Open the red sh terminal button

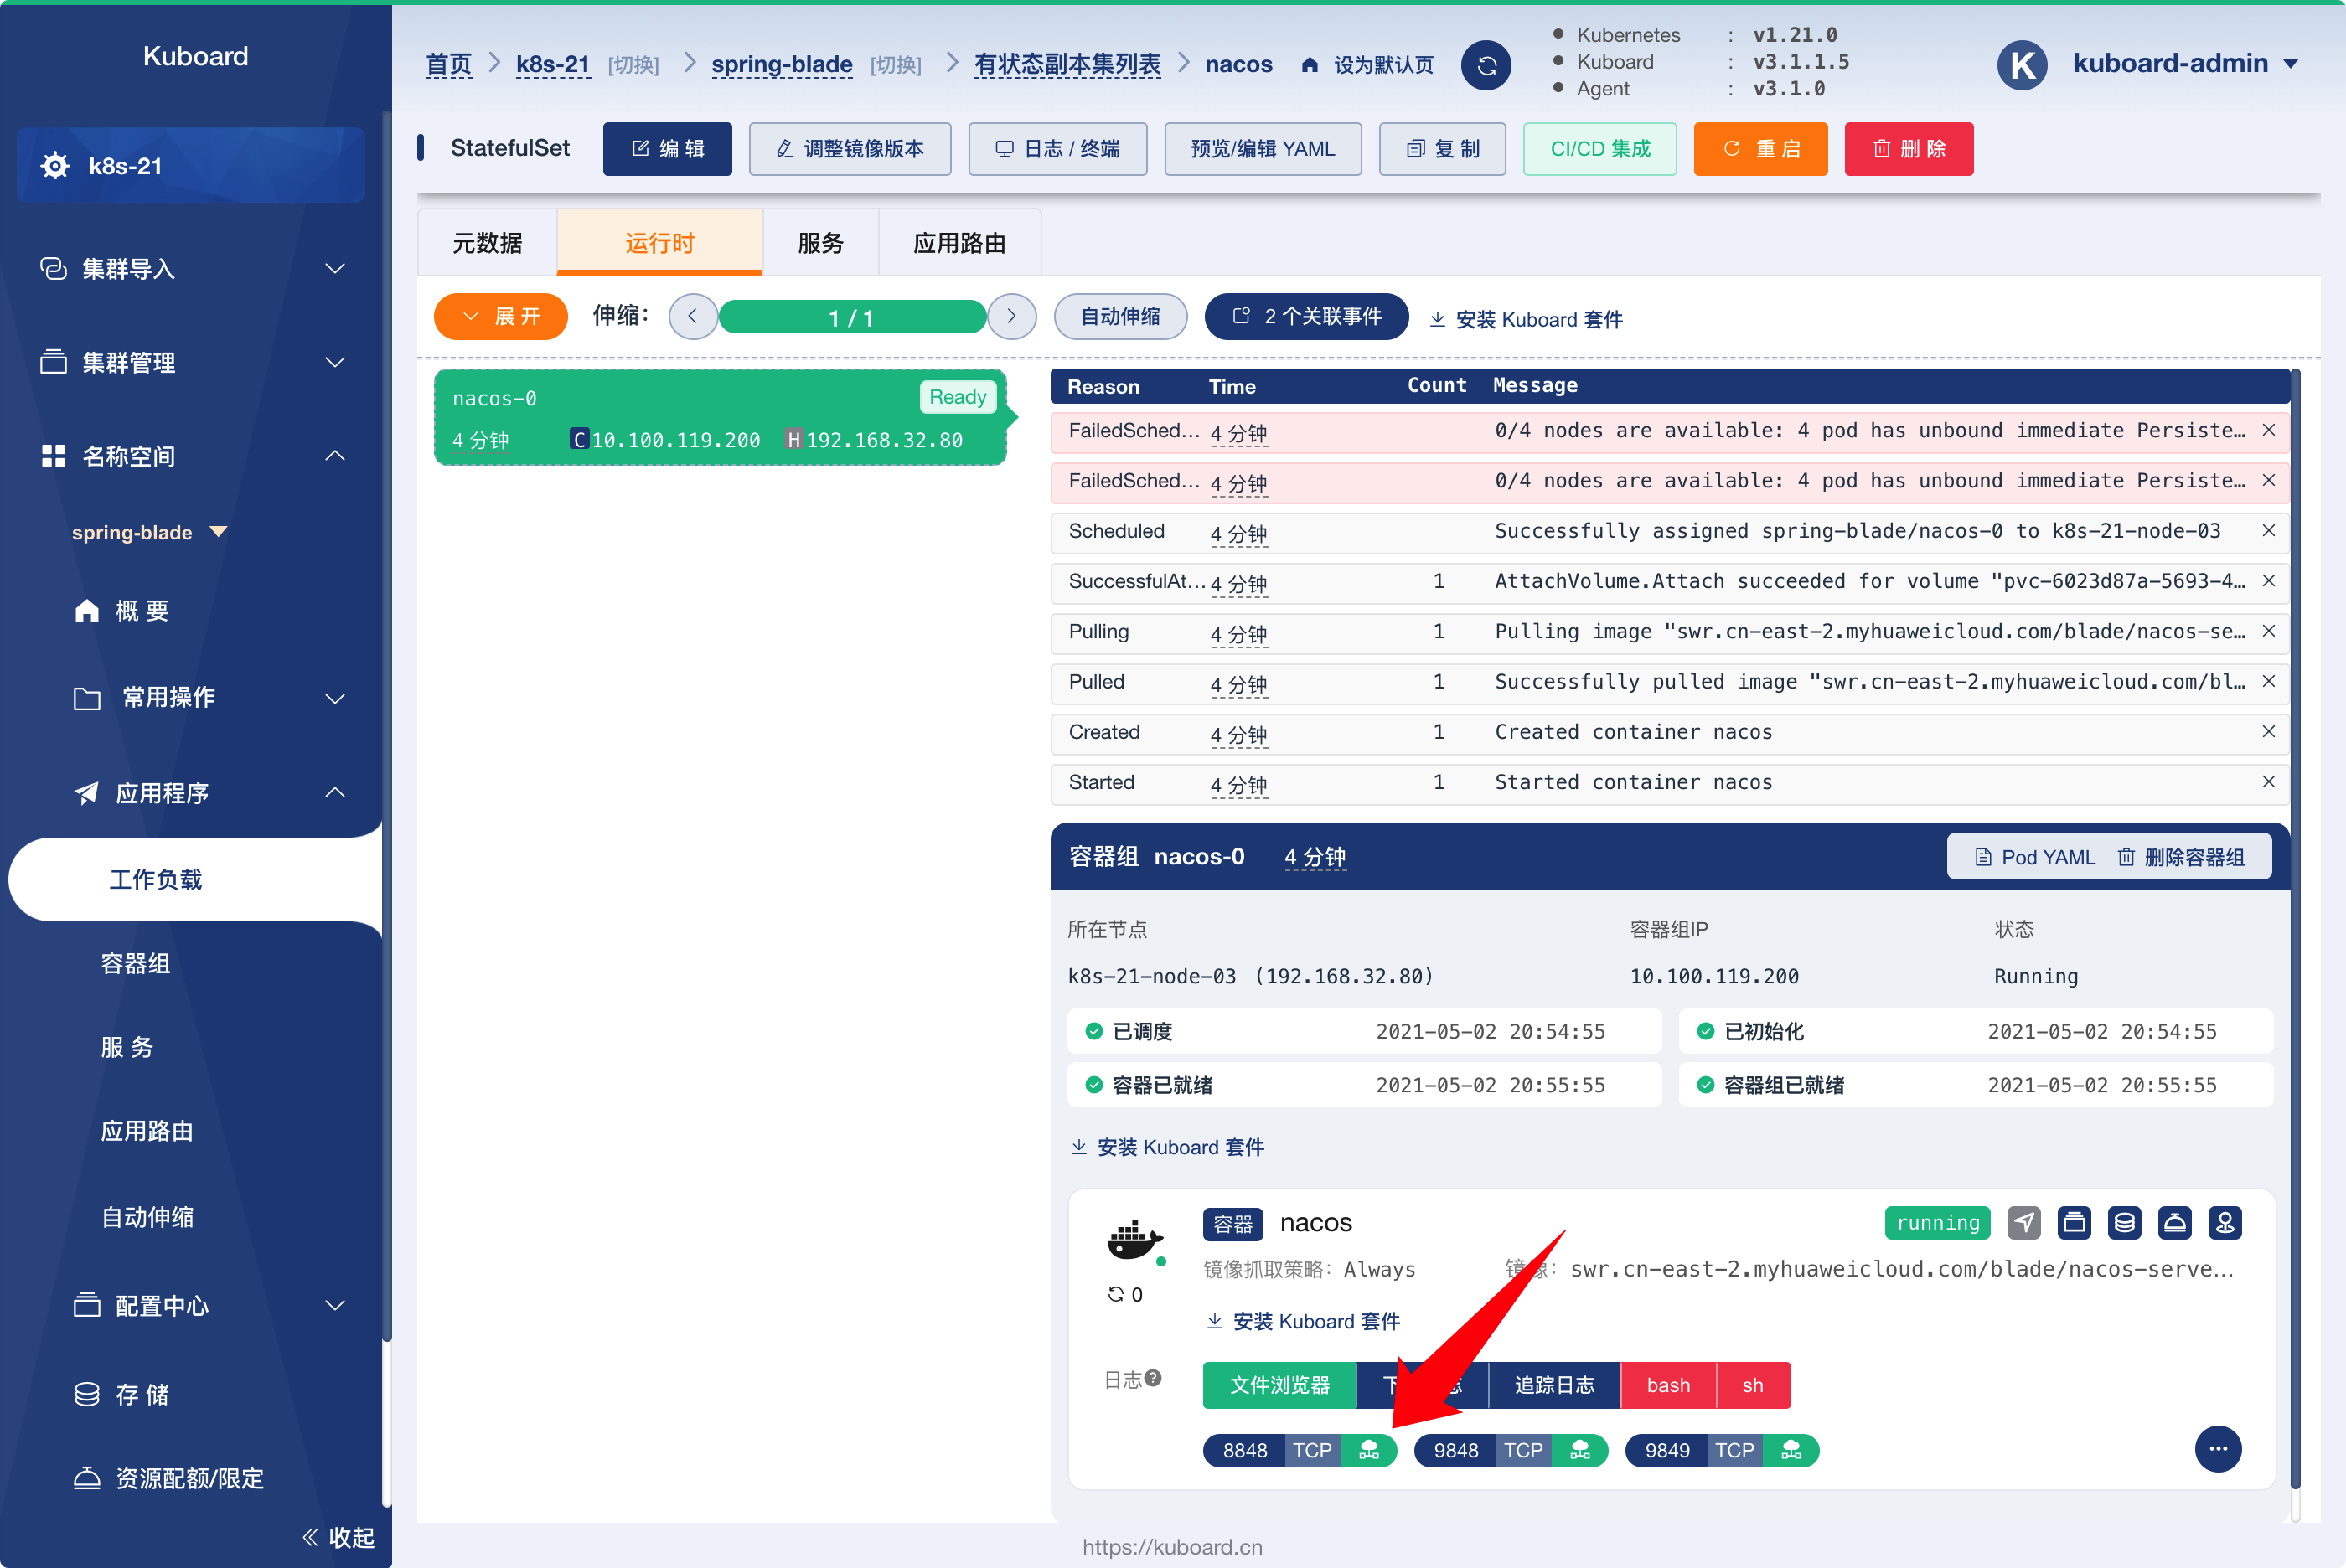tap(1753, 1385)
